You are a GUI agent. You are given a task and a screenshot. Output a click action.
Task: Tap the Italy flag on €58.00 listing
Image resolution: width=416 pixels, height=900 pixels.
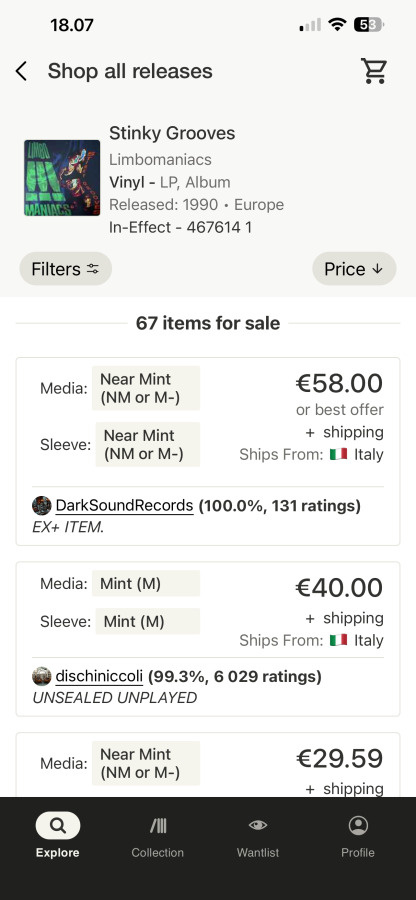tap(339, 454)
